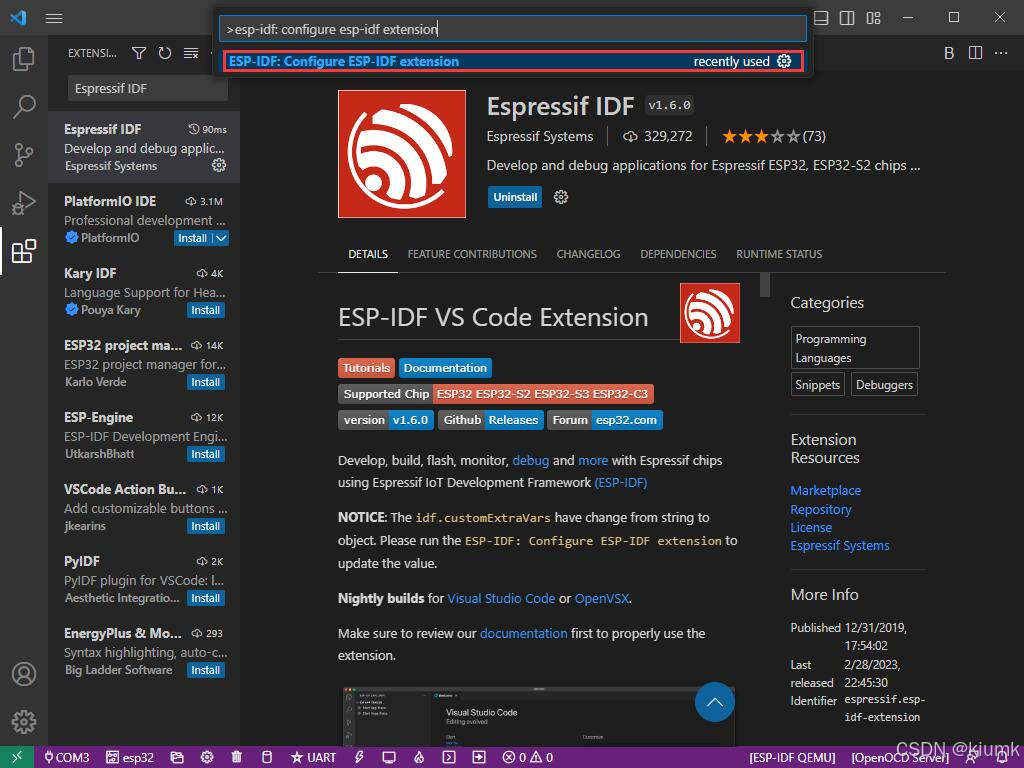Install the Kary IDF extension
The image size is (1024, 768).
(x=206, y=310)
